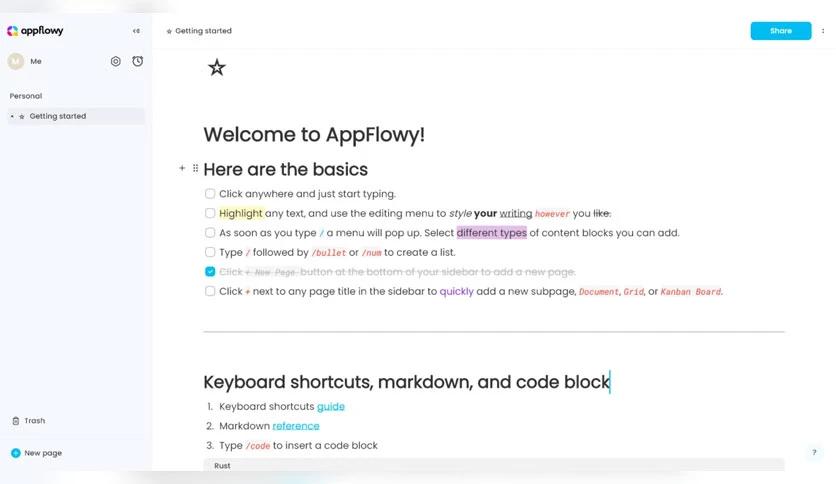The height and width of the screenshot is (484, 836).
Task: Collapse the sidebar with the double-arrow icon
Action: [x=136, y=31]
